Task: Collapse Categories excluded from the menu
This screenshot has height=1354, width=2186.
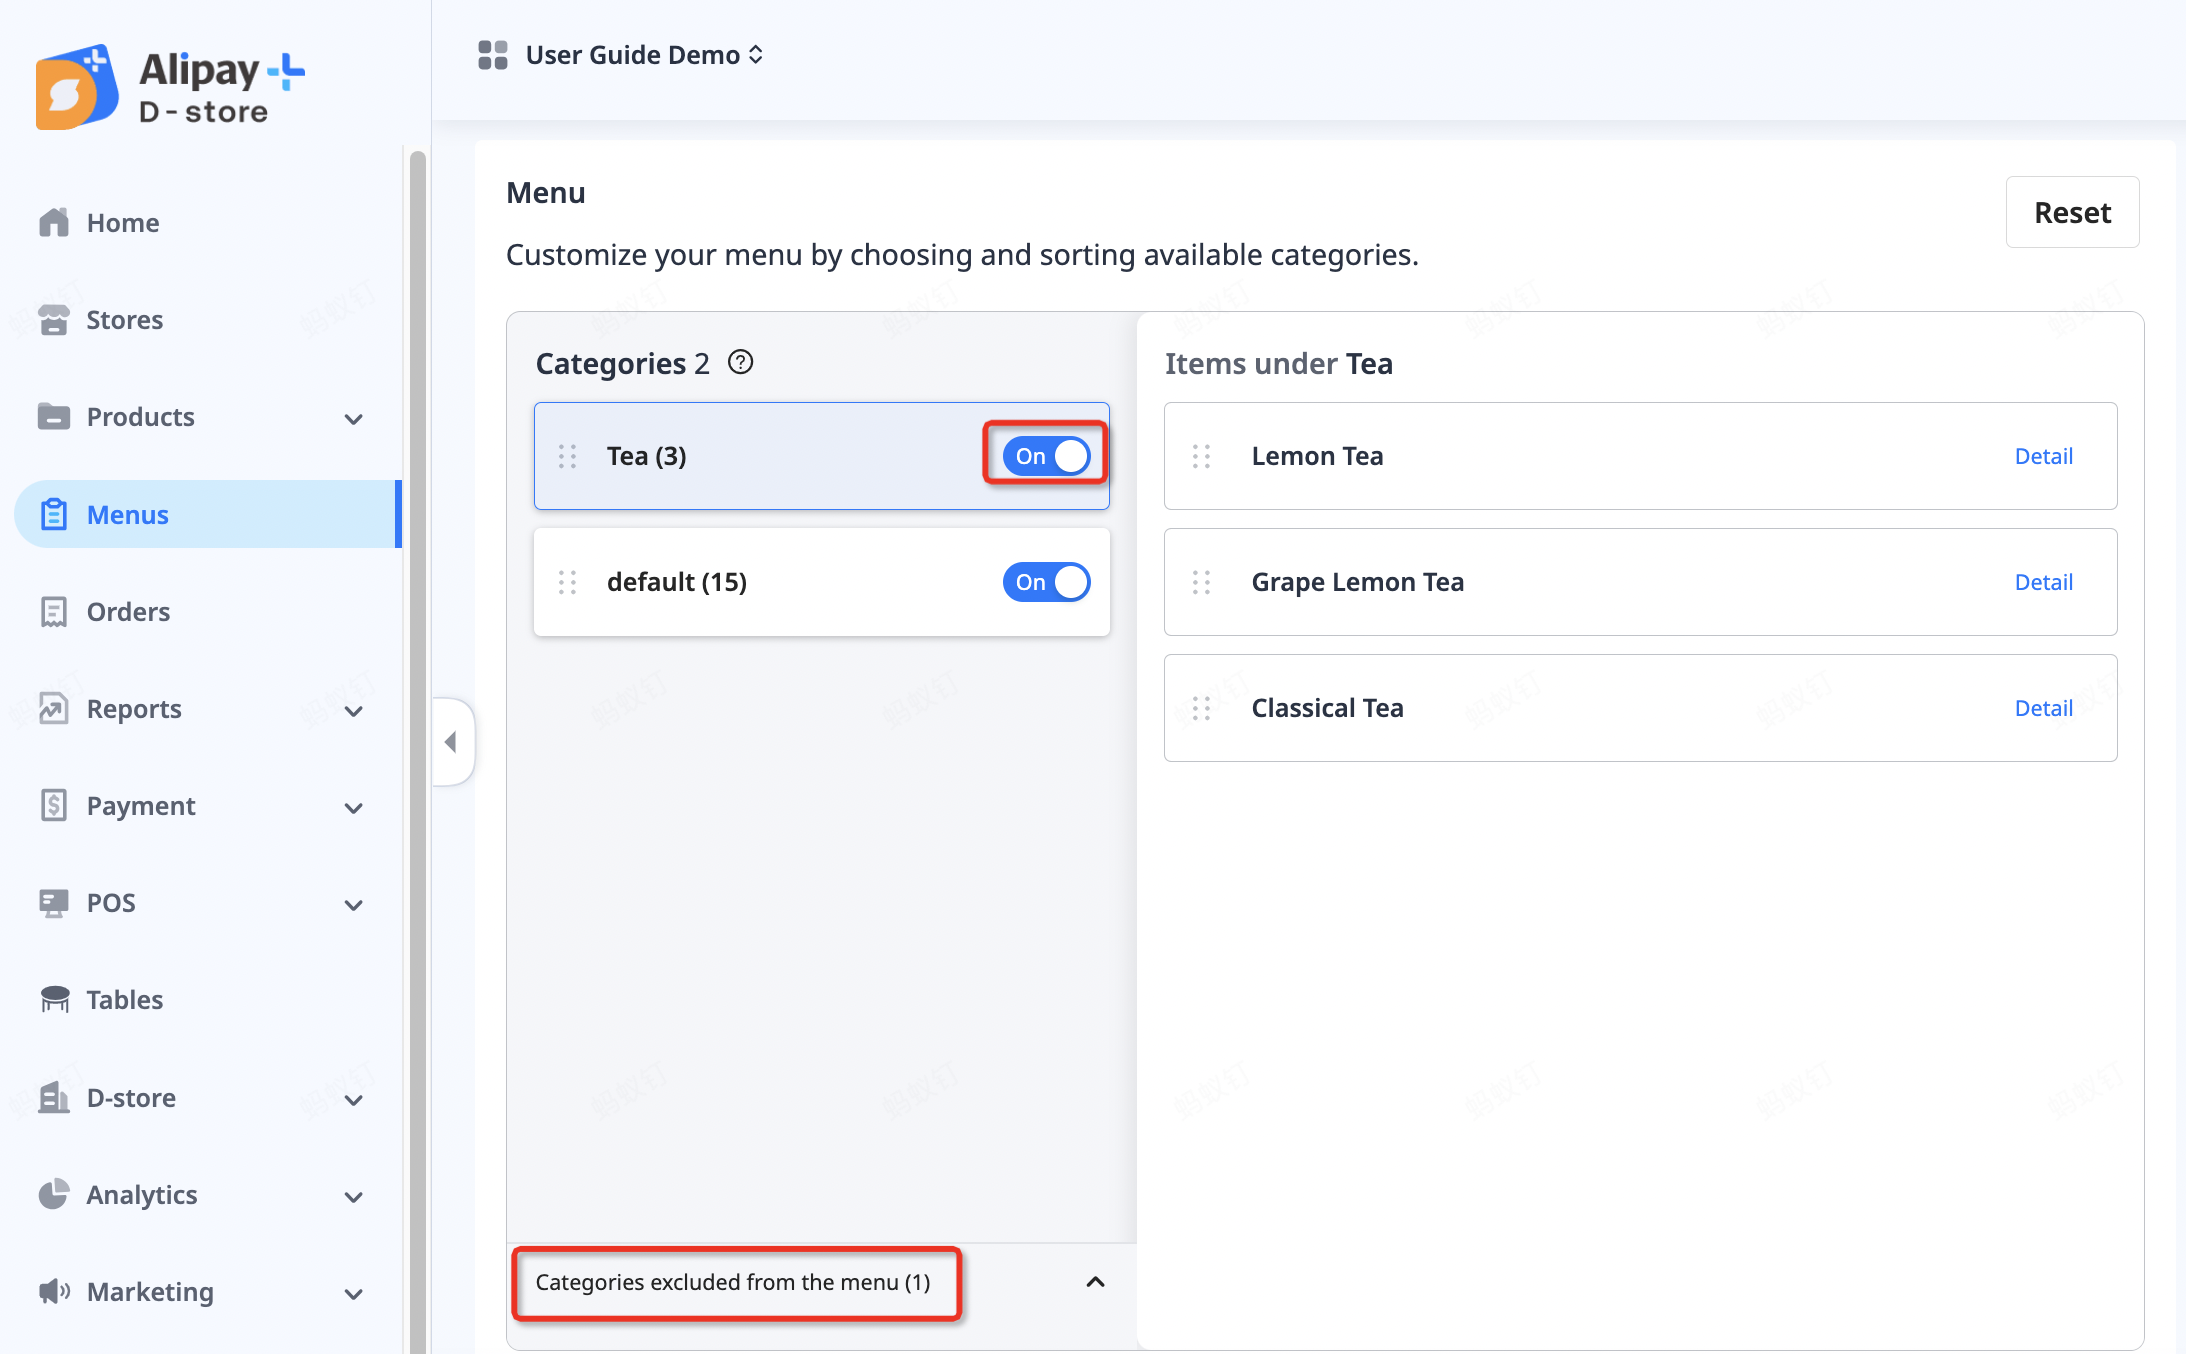Action: pos(1095,1282)
